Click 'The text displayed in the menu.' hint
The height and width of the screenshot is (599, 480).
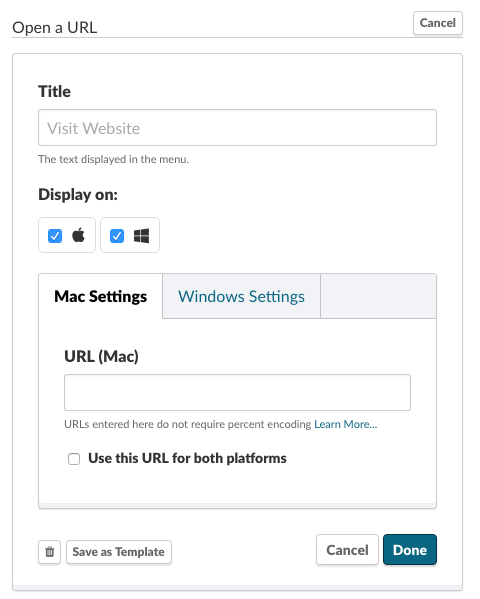tap(114, 159)
